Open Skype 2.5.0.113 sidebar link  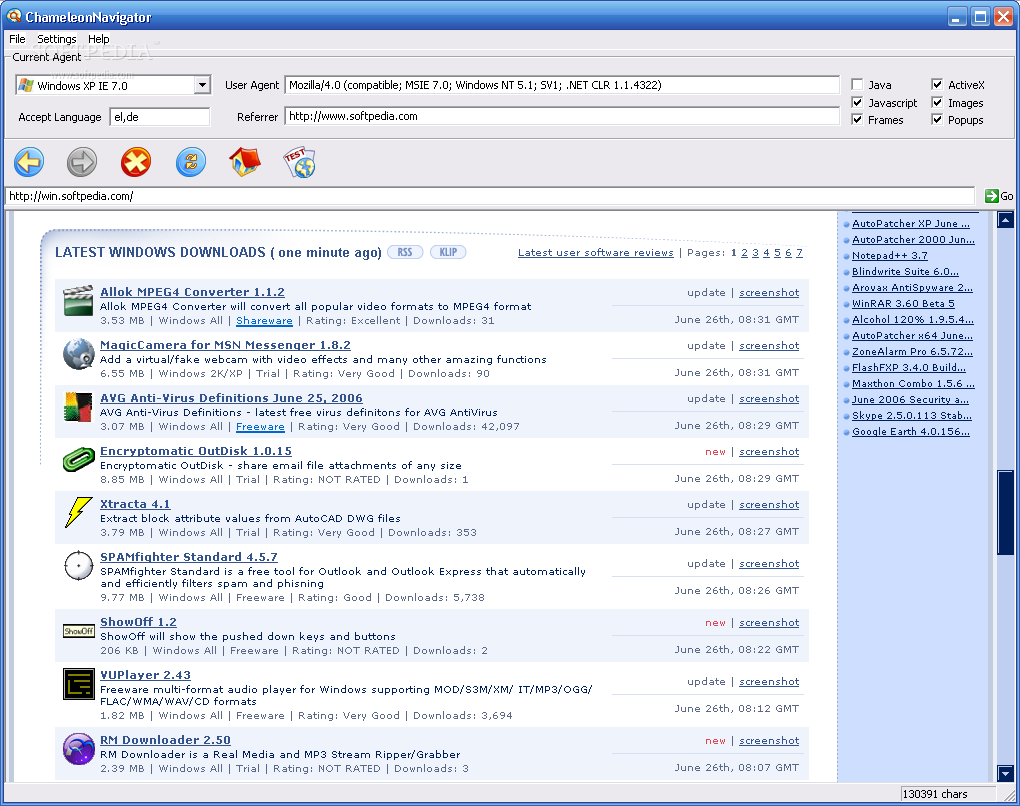click(912, 416)
